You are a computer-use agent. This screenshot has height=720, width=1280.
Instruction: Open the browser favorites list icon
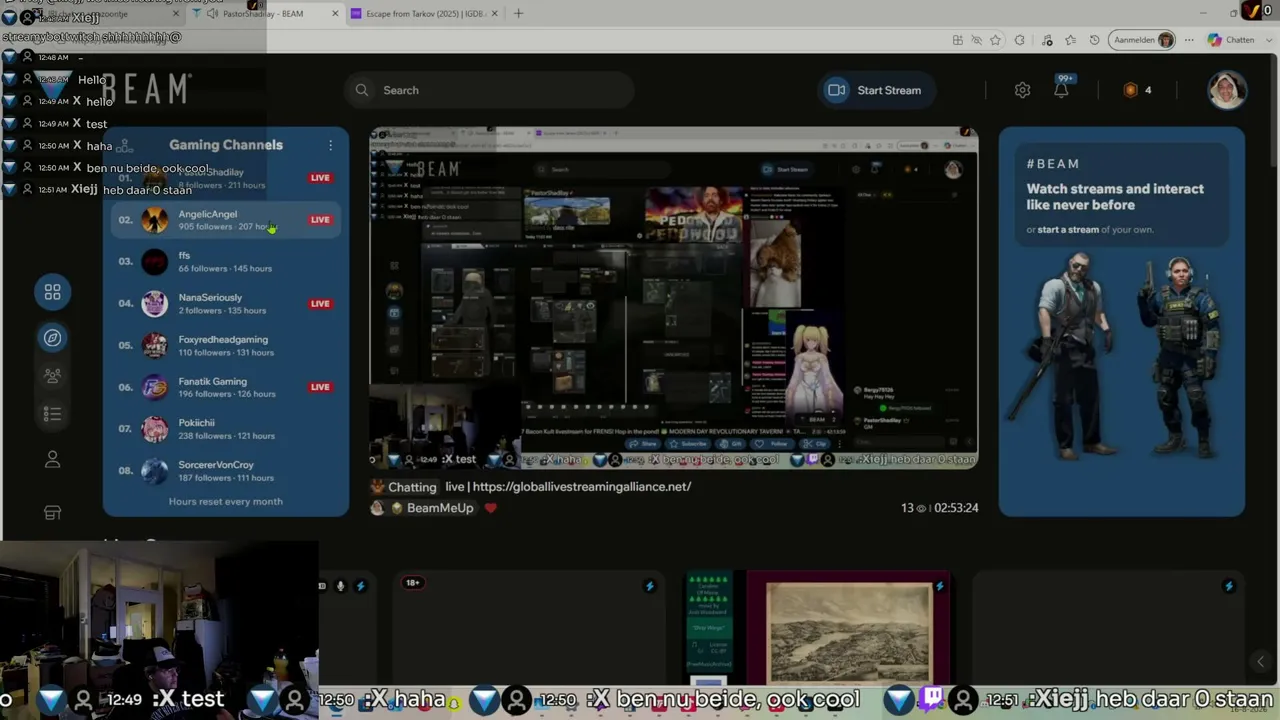coord(1071,40)
